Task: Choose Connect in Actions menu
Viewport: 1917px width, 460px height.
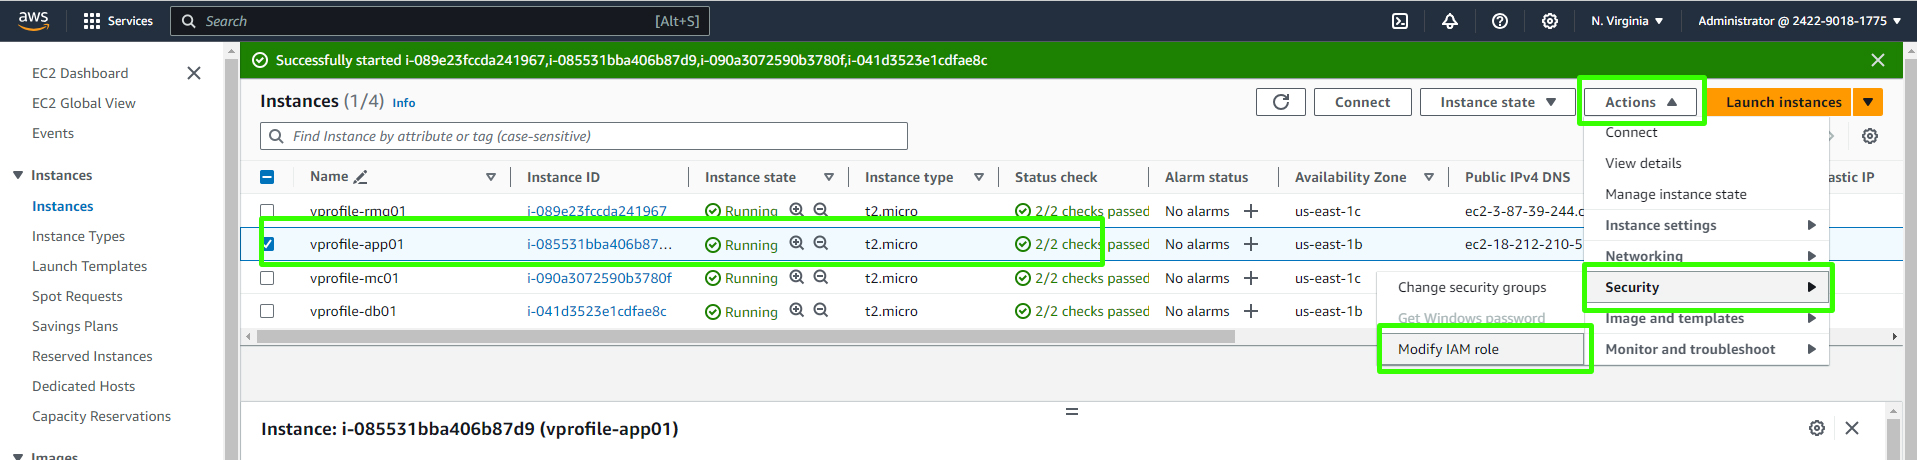Action: coord(1631,132)
